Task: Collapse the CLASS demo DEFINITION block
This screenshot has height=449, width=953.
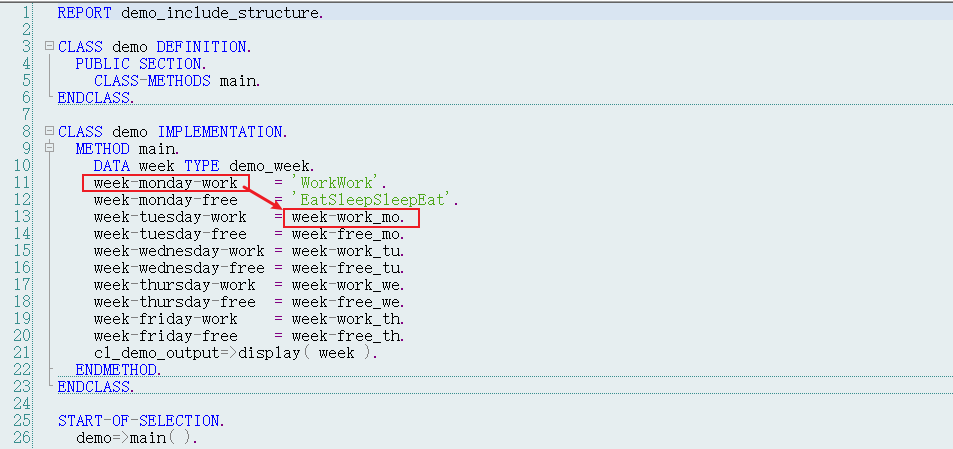Action: click(x=50, y=46)
